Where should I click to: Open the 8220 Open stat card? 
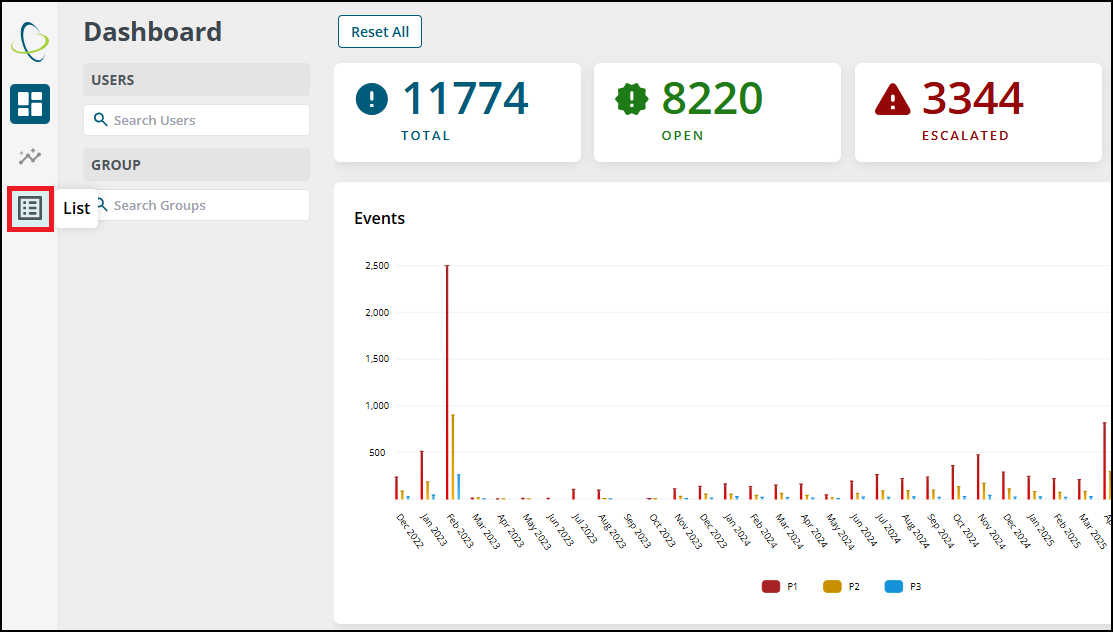tap(717, 112)
